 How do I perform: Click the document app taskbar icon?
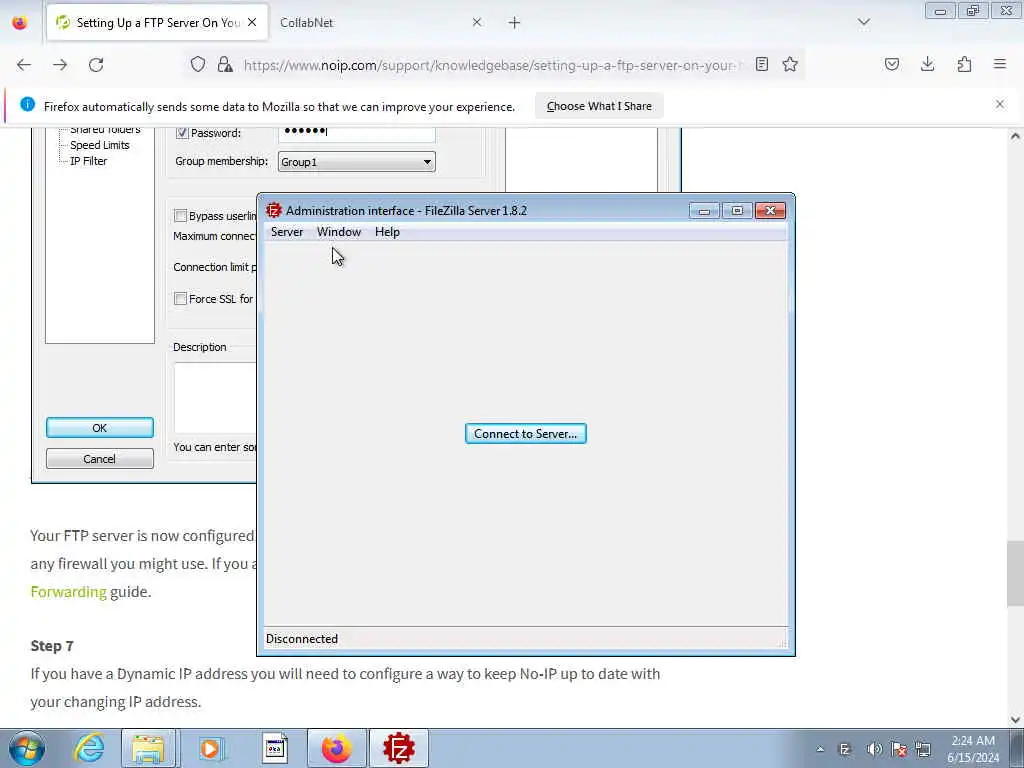[x=275, y=748]
